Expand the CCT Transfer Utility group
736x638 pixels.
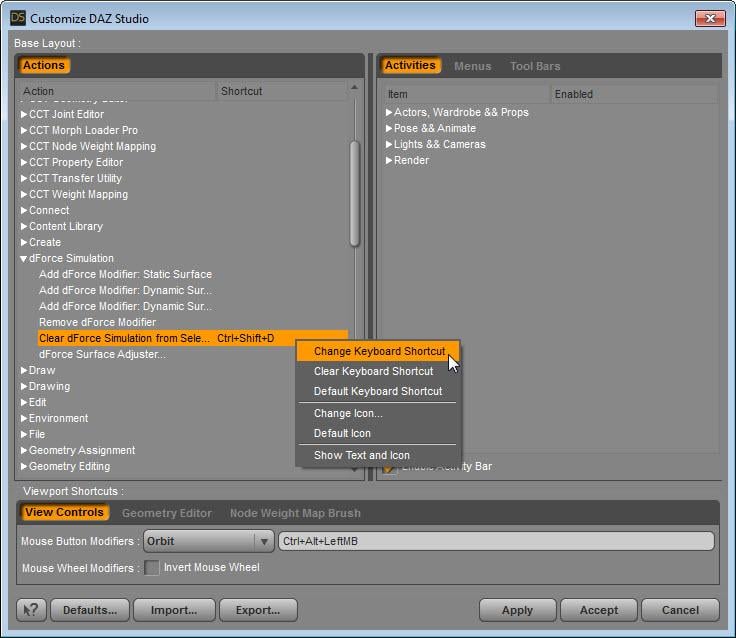[x=23, y=178]
